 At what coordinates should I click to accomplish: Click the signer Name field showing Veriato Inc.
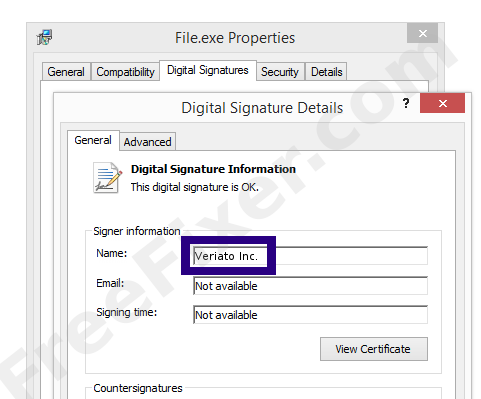pyautogui.click(x=310, y=256)
